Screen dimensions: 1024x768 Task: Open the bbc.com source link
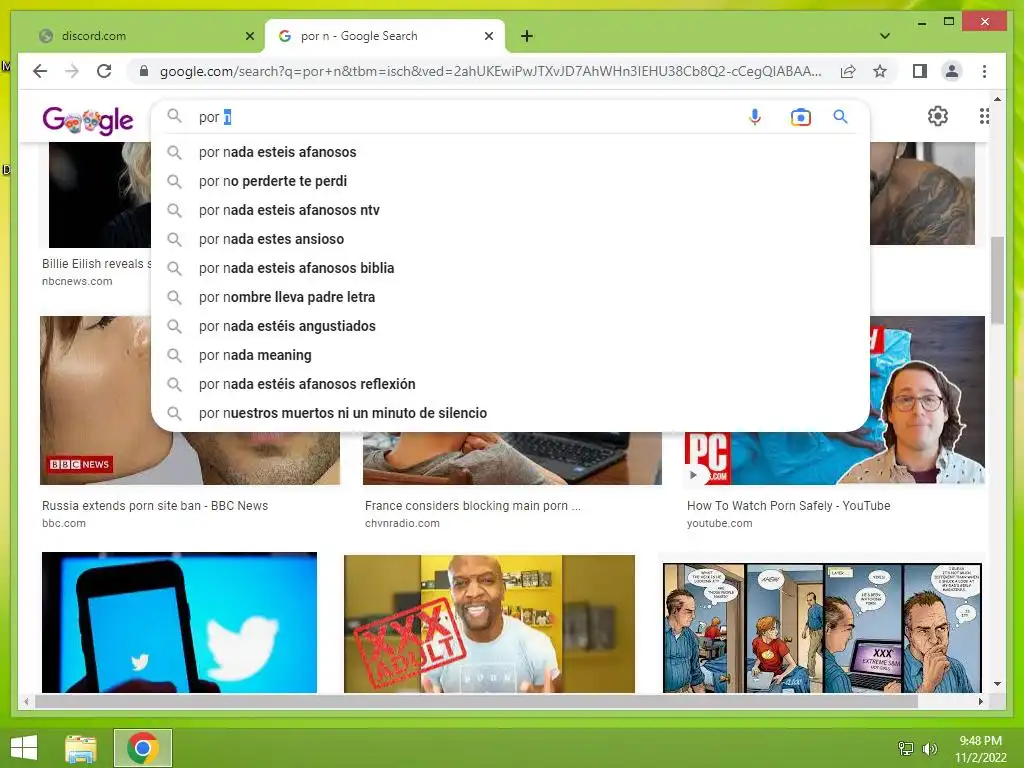point(63,523)
